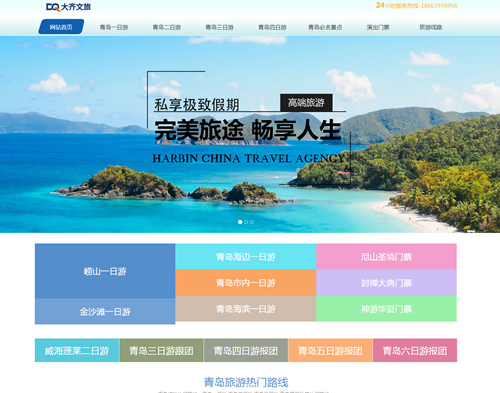Viewport: 500px width, 393px height.
Task: Click the pink 尼山圣境门票 tile
Action: pos(386,257)
